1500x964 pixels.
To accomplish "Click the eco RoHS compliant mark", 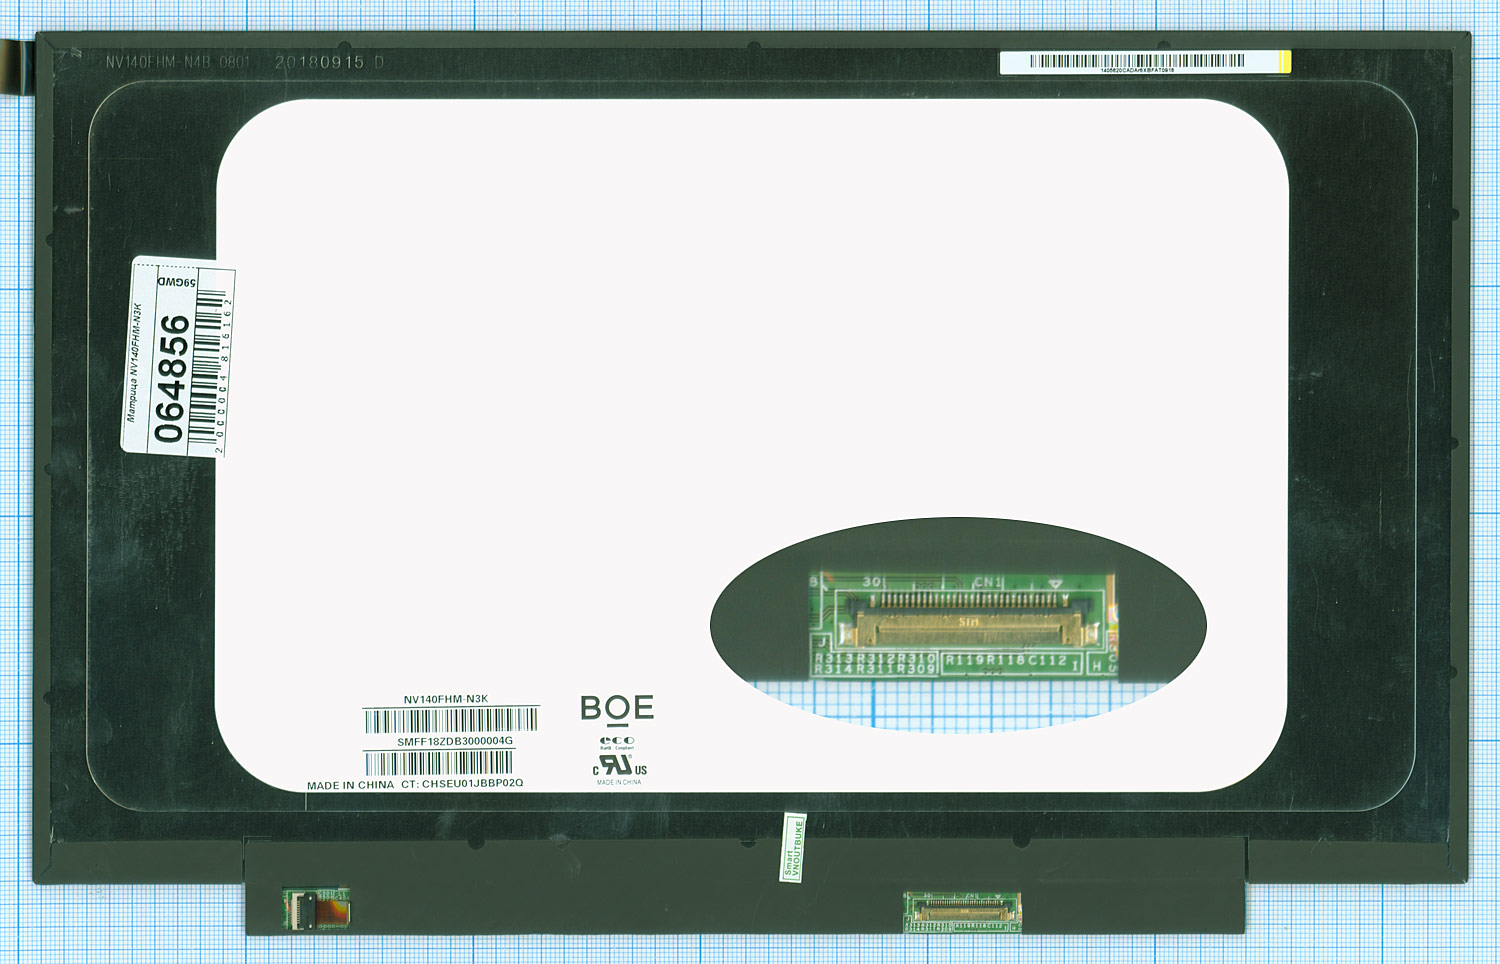I will 617,742.
